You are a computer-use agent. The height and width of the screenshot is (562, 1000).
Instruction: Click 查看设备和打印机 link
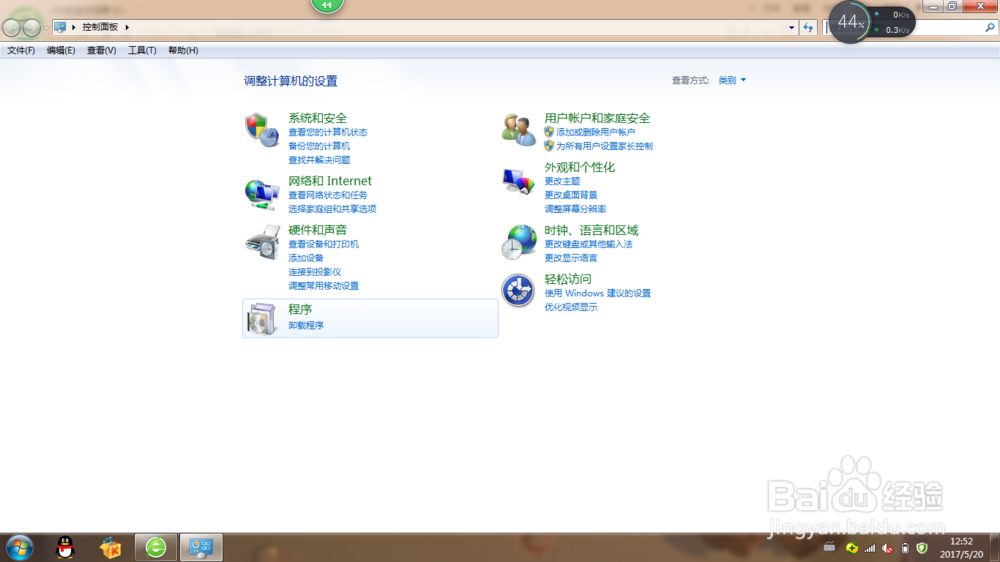pyautogui.click(x=323, y=244)
